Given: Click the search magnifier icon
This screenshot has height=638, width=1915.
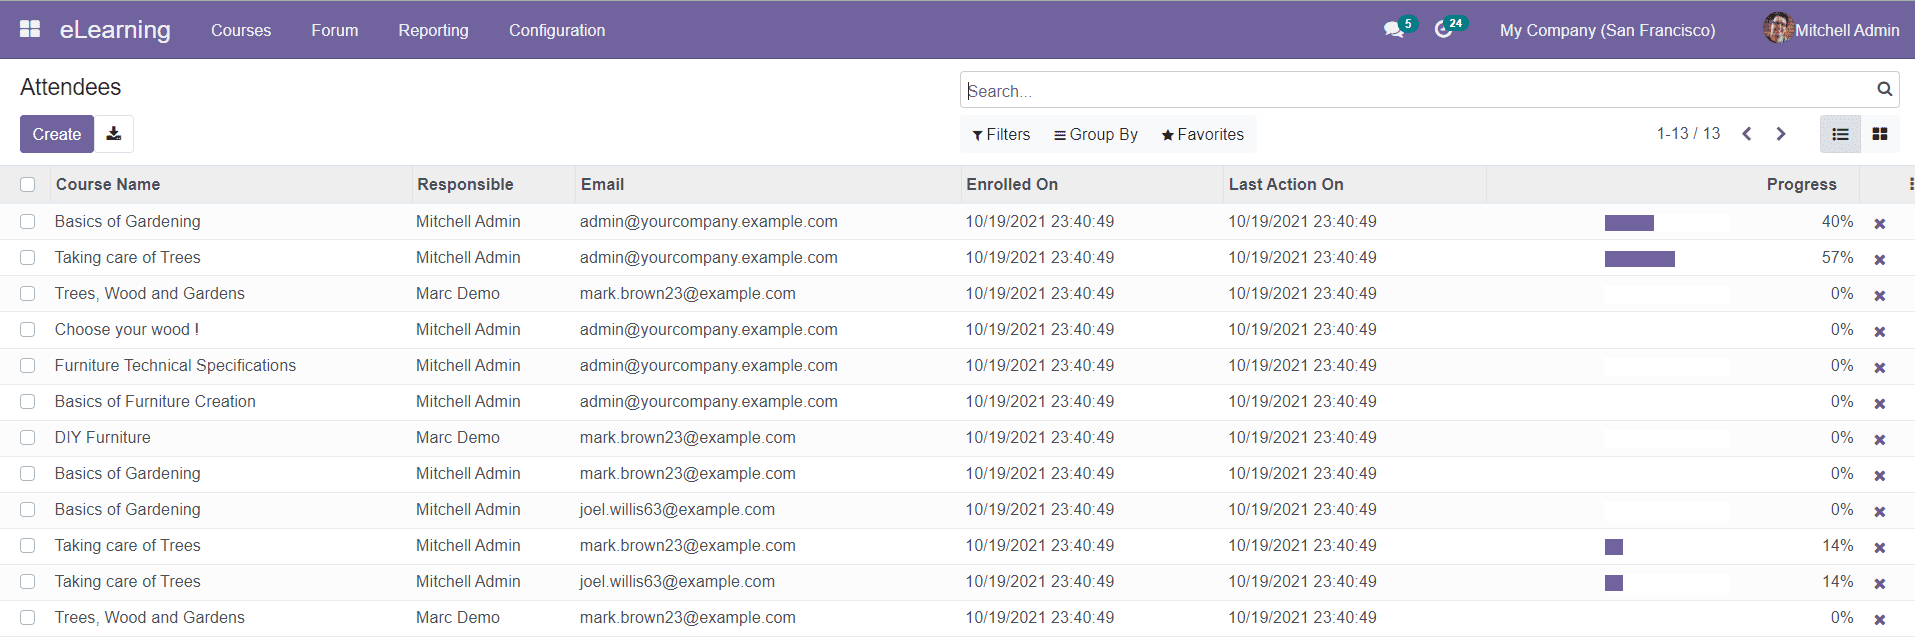Looking at the screenshot, I should click(1884, 90).
